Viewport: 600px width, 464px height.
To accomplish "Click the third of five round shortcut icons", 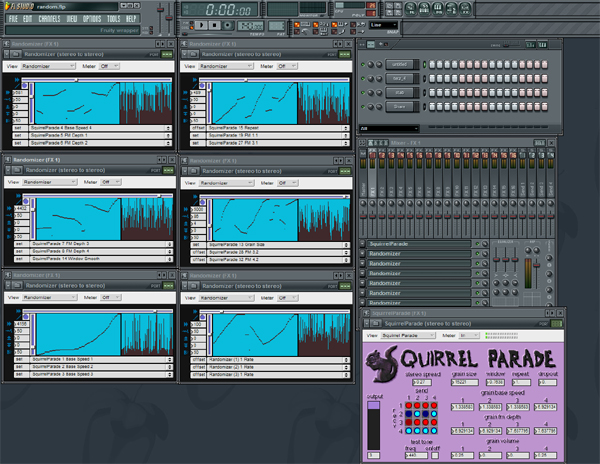I will click(x=438, y=9).
